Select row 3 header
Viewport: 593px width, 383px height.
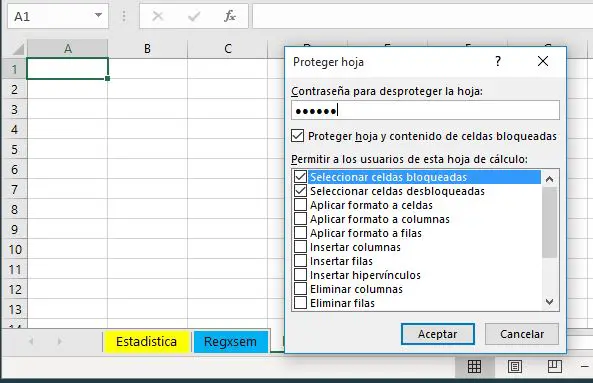[14, 110]
